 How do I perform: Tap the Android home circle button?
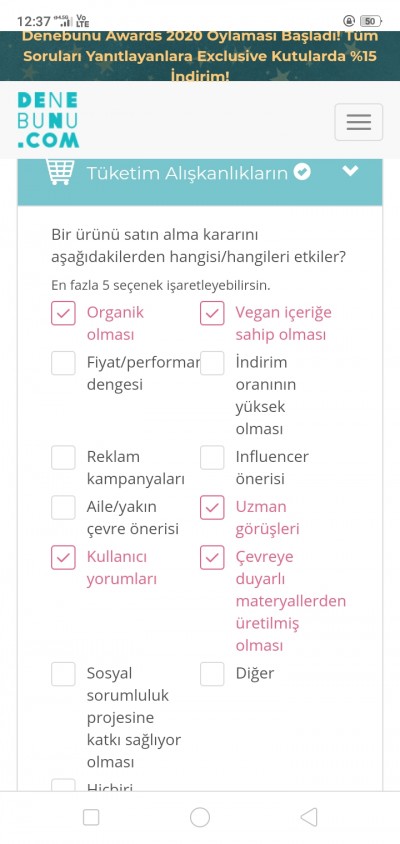click(x=200, y=817)
